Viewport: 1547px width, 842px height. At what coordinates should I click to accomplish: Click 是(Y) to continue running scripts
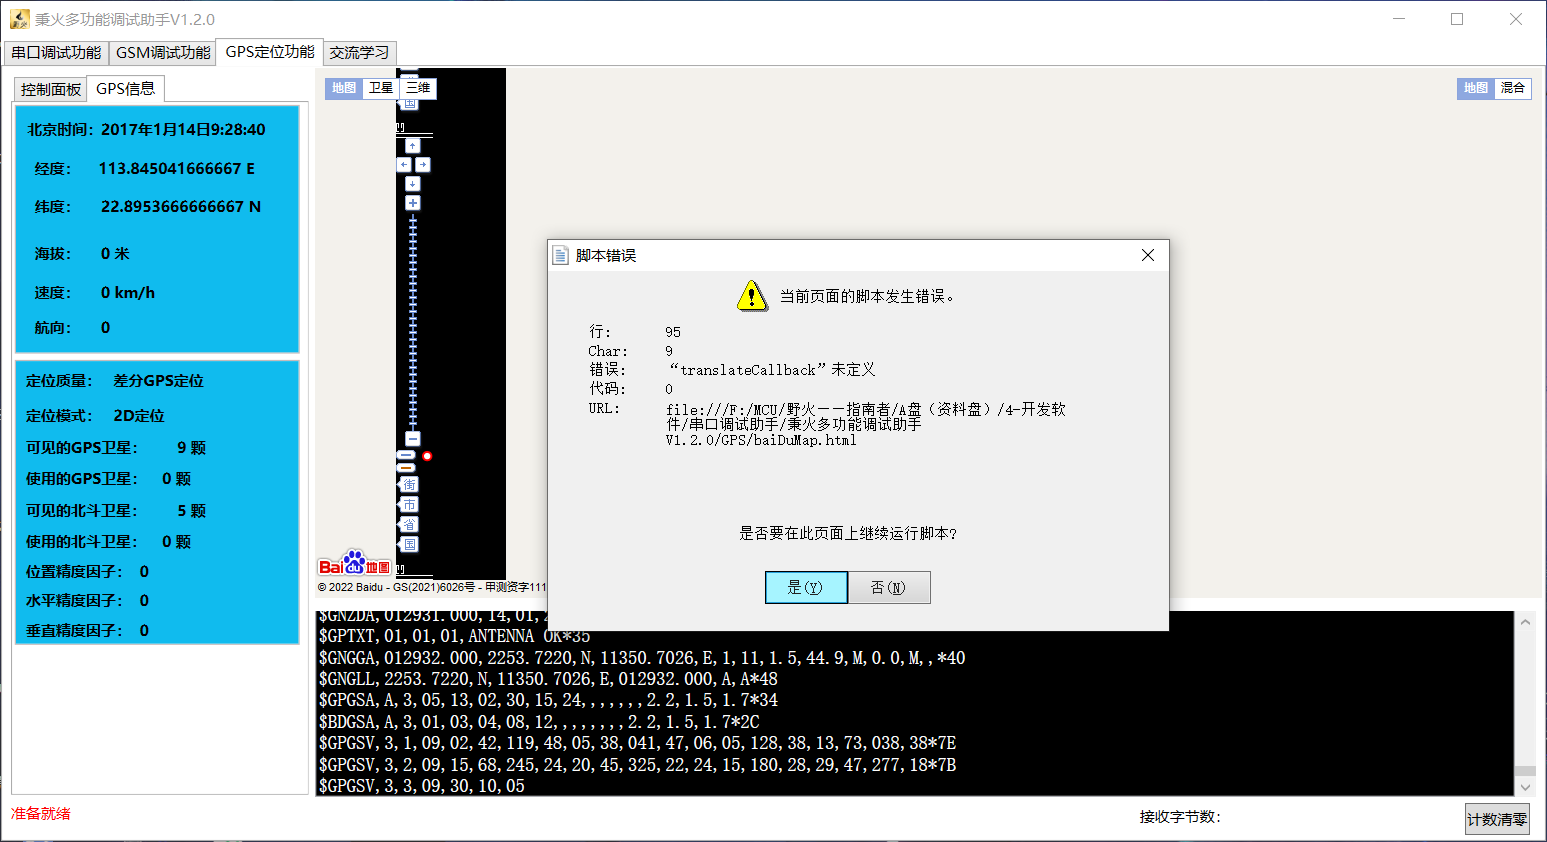point(806,587)
